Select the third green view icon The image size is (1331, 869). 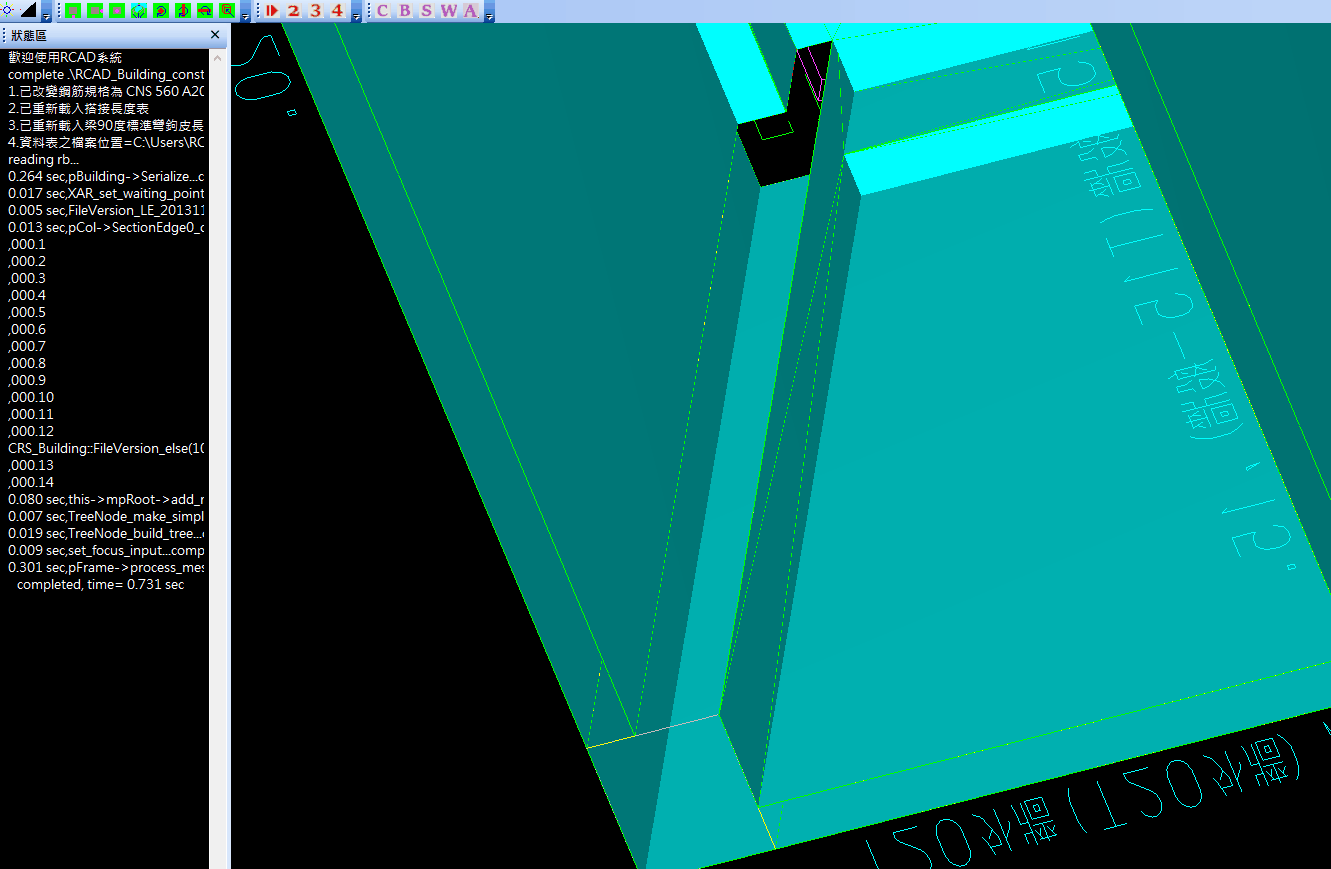point(117,10)
